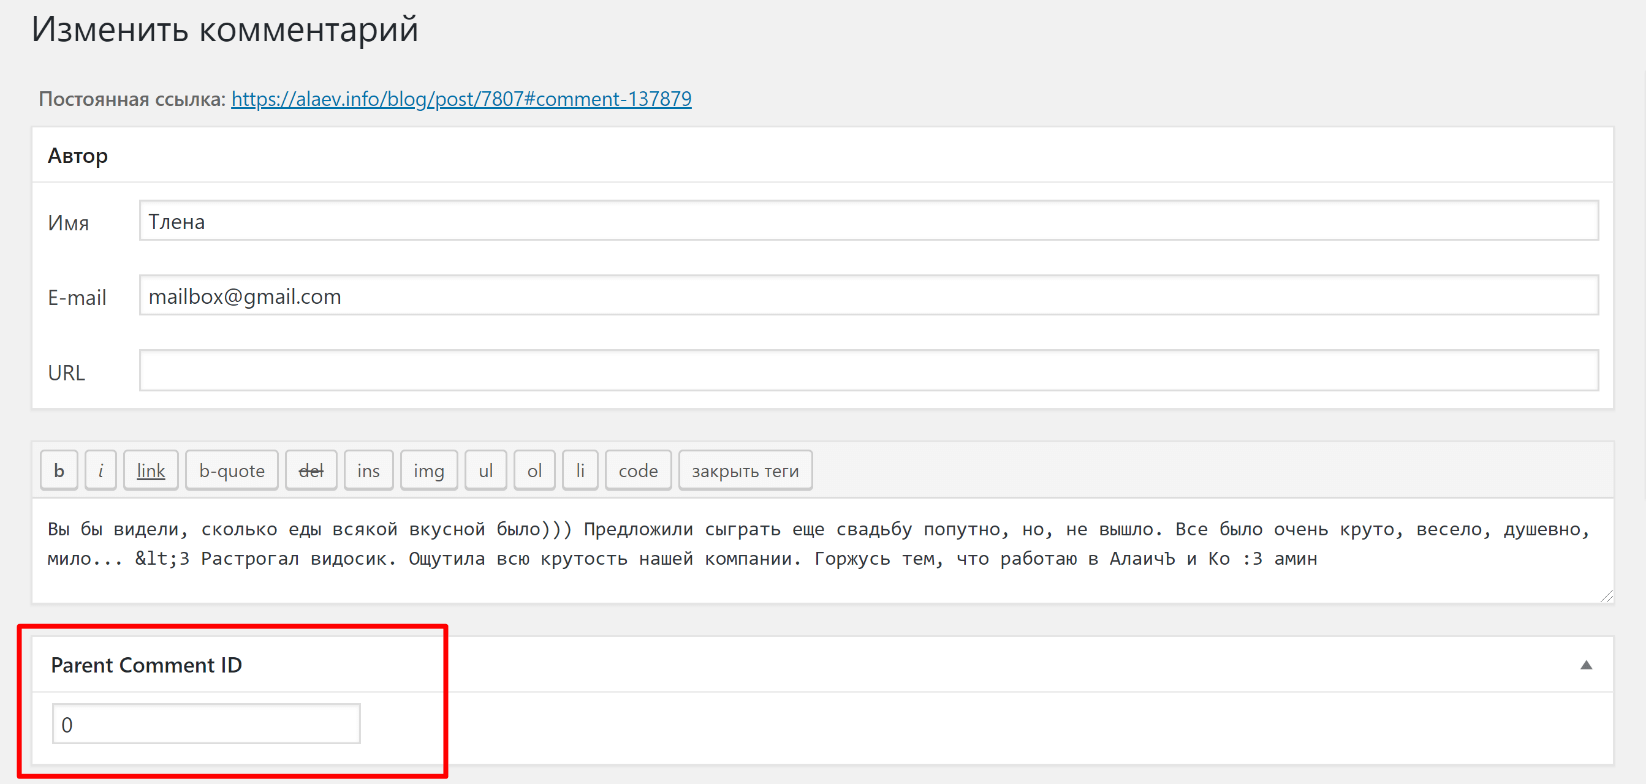Click the 'закрыть теги' button
Image resolution: width=1646 pixels, height=784 pixels.
point(745,470)
